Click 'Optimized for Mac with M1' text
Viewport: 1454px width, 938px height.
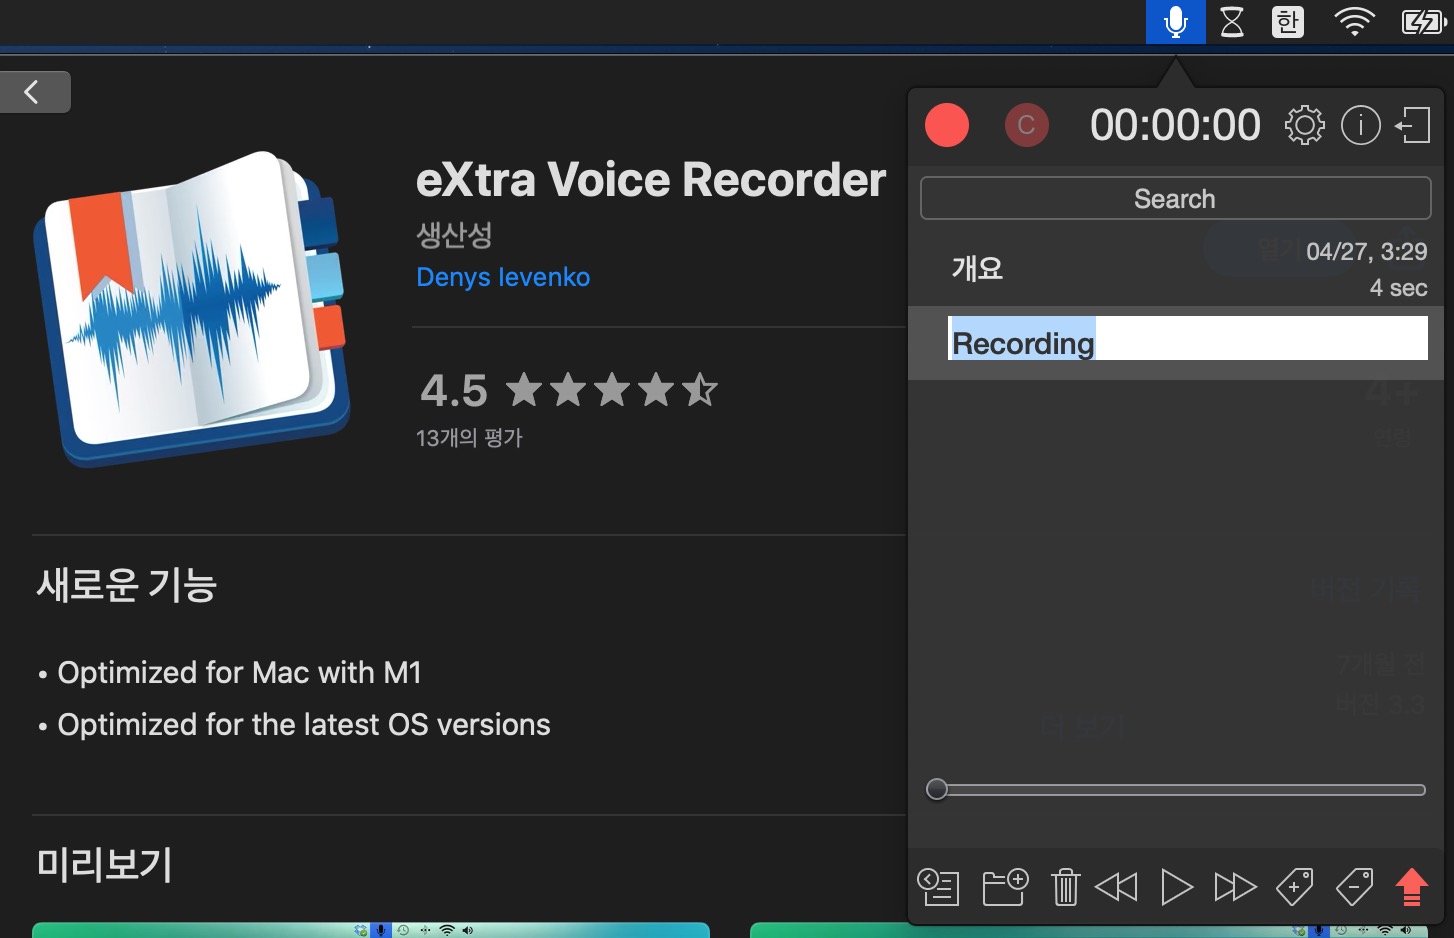(239, 673)
